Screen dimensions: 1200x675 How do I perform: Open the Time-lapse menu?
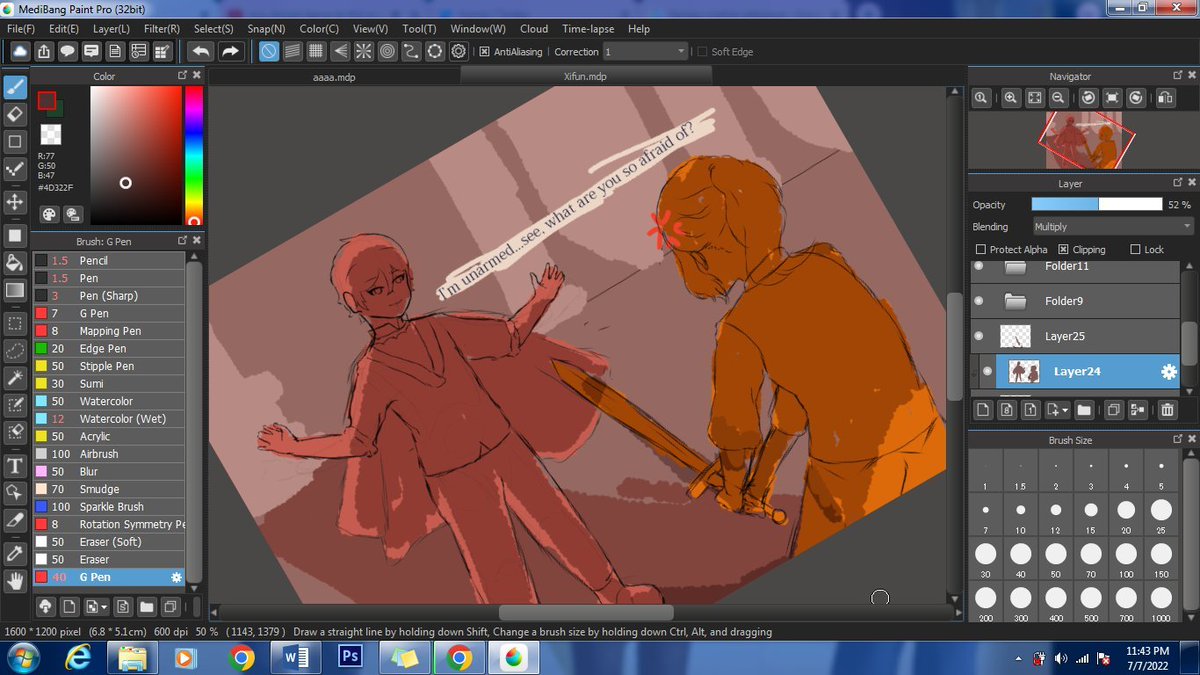[588, 29]
